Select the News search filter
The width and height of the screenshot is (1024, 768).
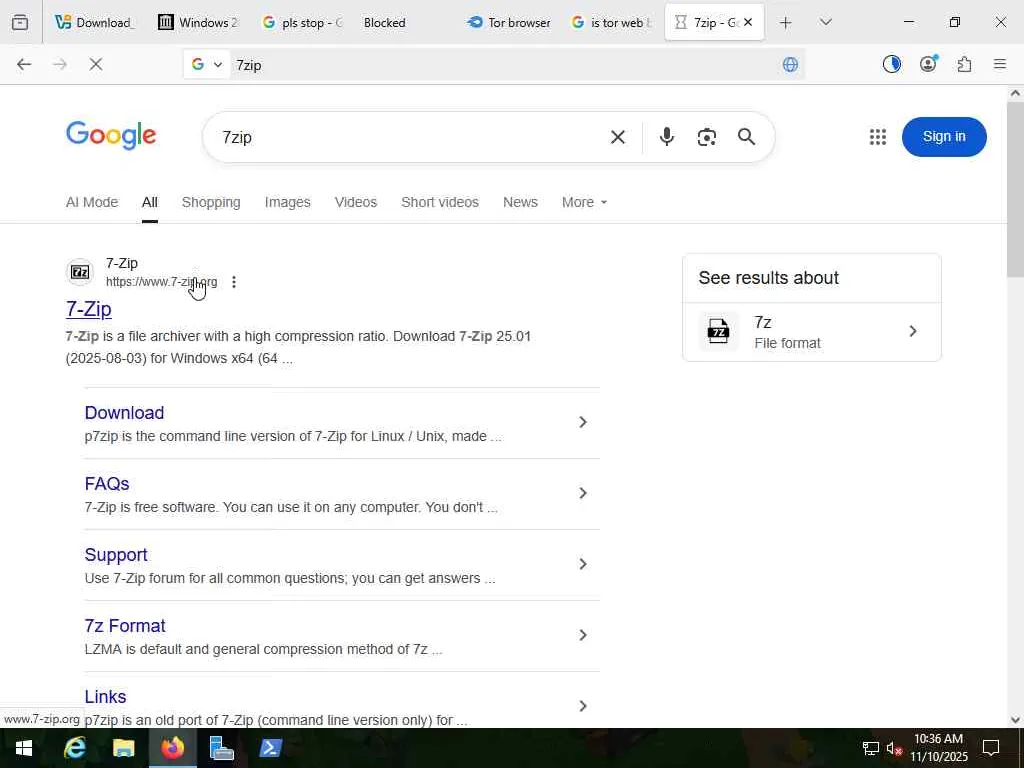point(520,202)
